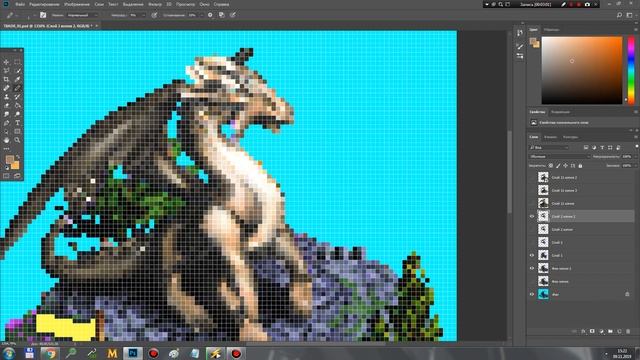Select the Paint Bucket tool

17,105
